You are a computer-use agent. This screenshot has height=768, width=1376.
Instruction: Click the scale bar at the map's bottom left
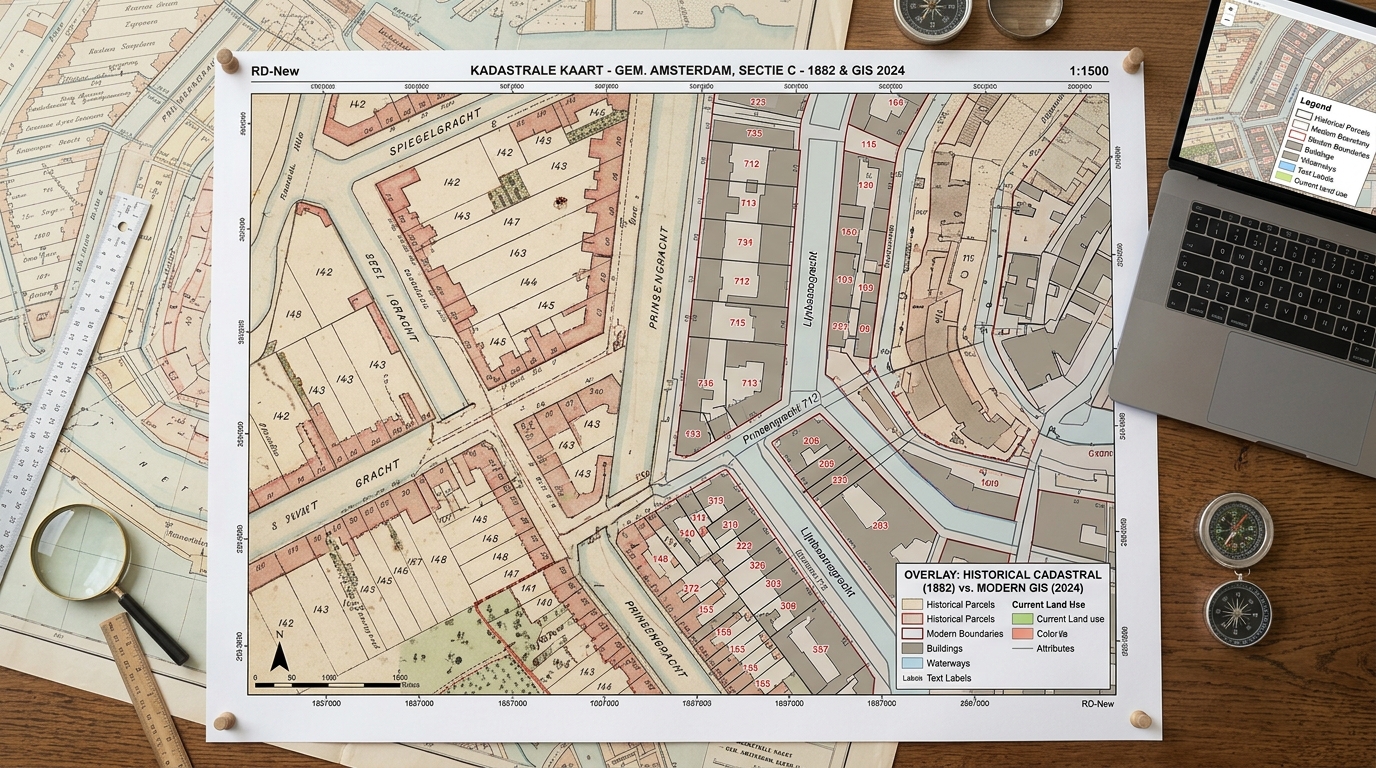point(330,683)
